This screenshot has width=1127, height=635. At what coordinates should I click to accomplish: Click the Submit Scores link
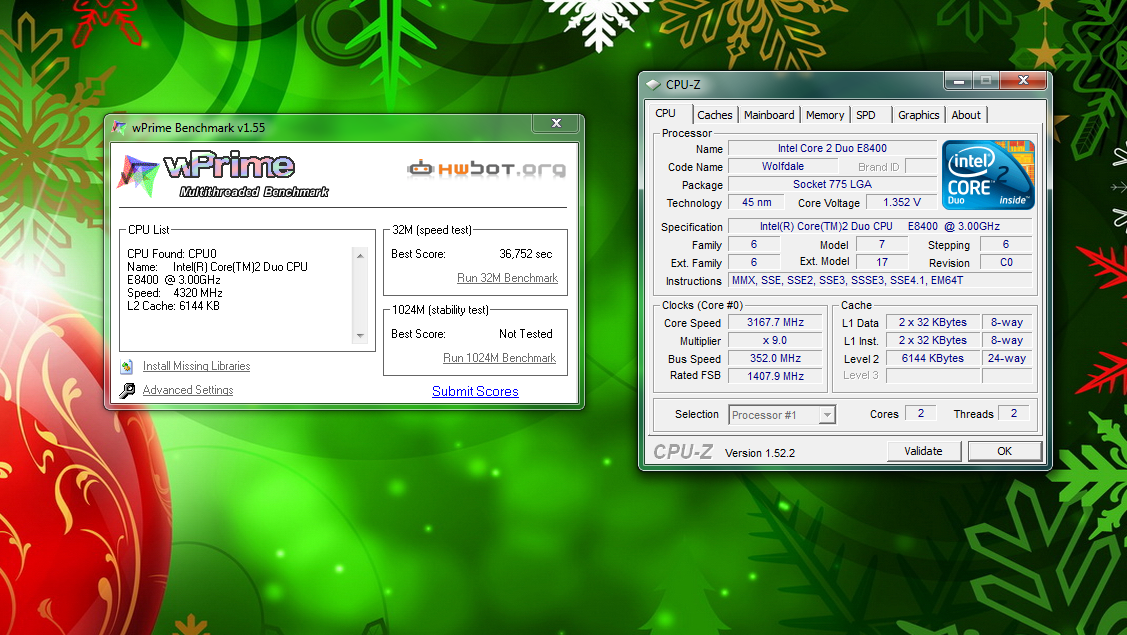[x=475, y=391]
